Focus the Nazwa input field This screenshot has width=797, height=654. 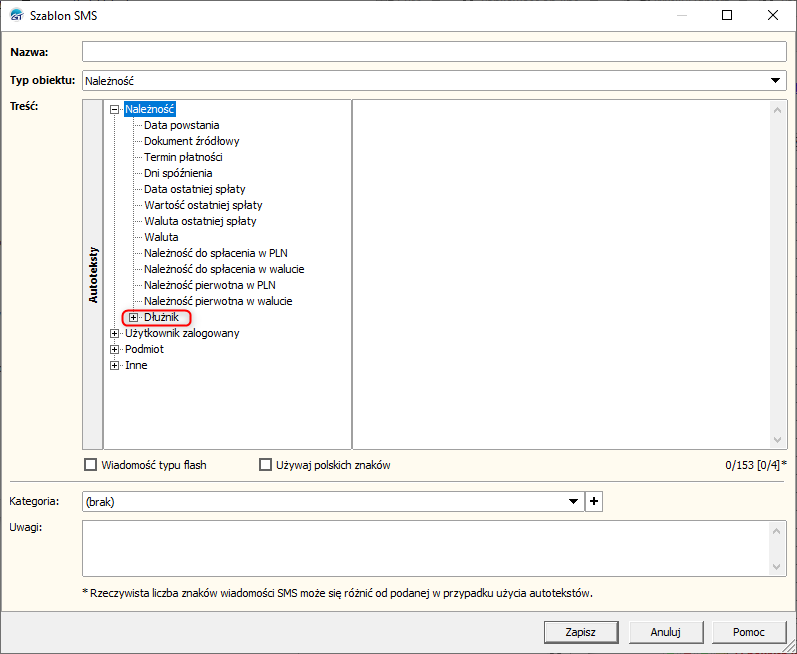434,52
